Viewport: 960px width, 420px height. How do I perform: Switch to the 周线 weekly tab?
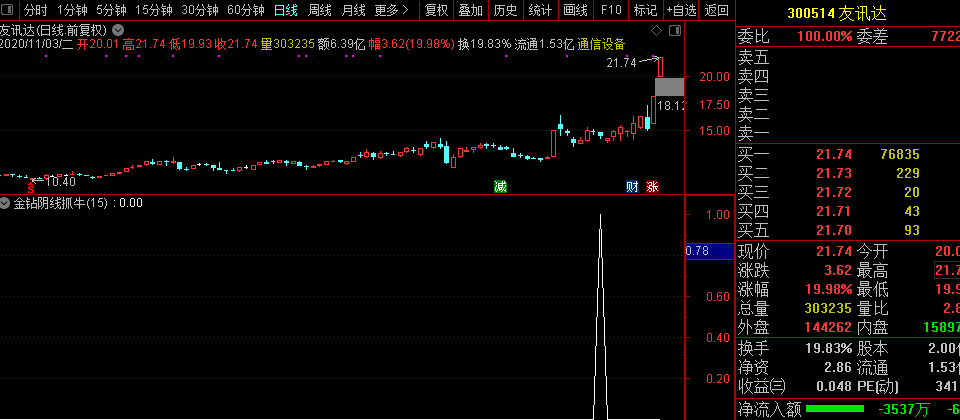click(x=319, y=11)
